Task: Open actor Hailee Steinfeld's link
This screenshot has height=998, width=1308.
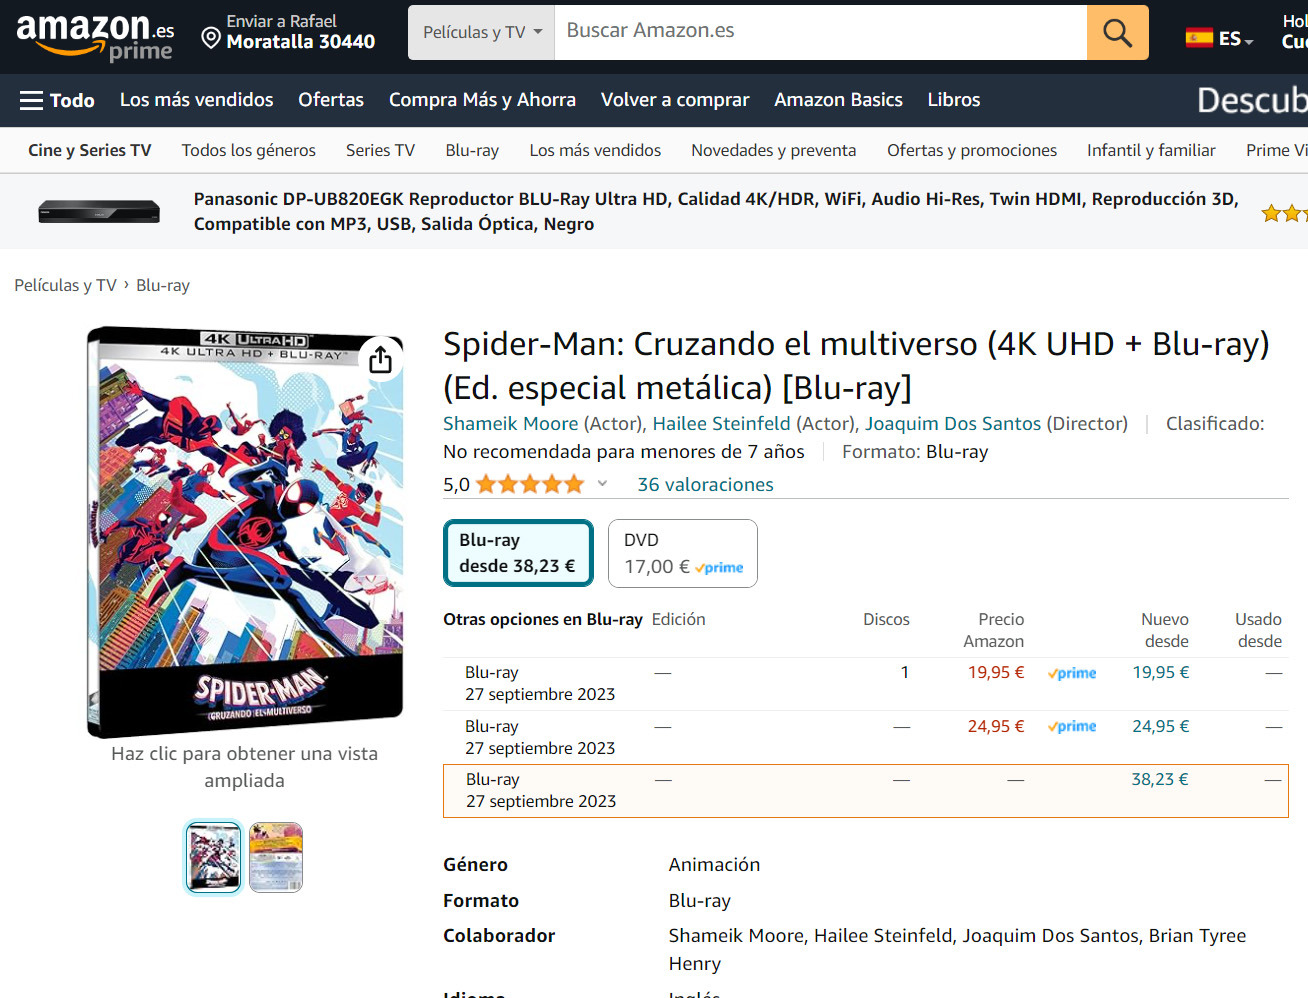Action: click(721, 424)
